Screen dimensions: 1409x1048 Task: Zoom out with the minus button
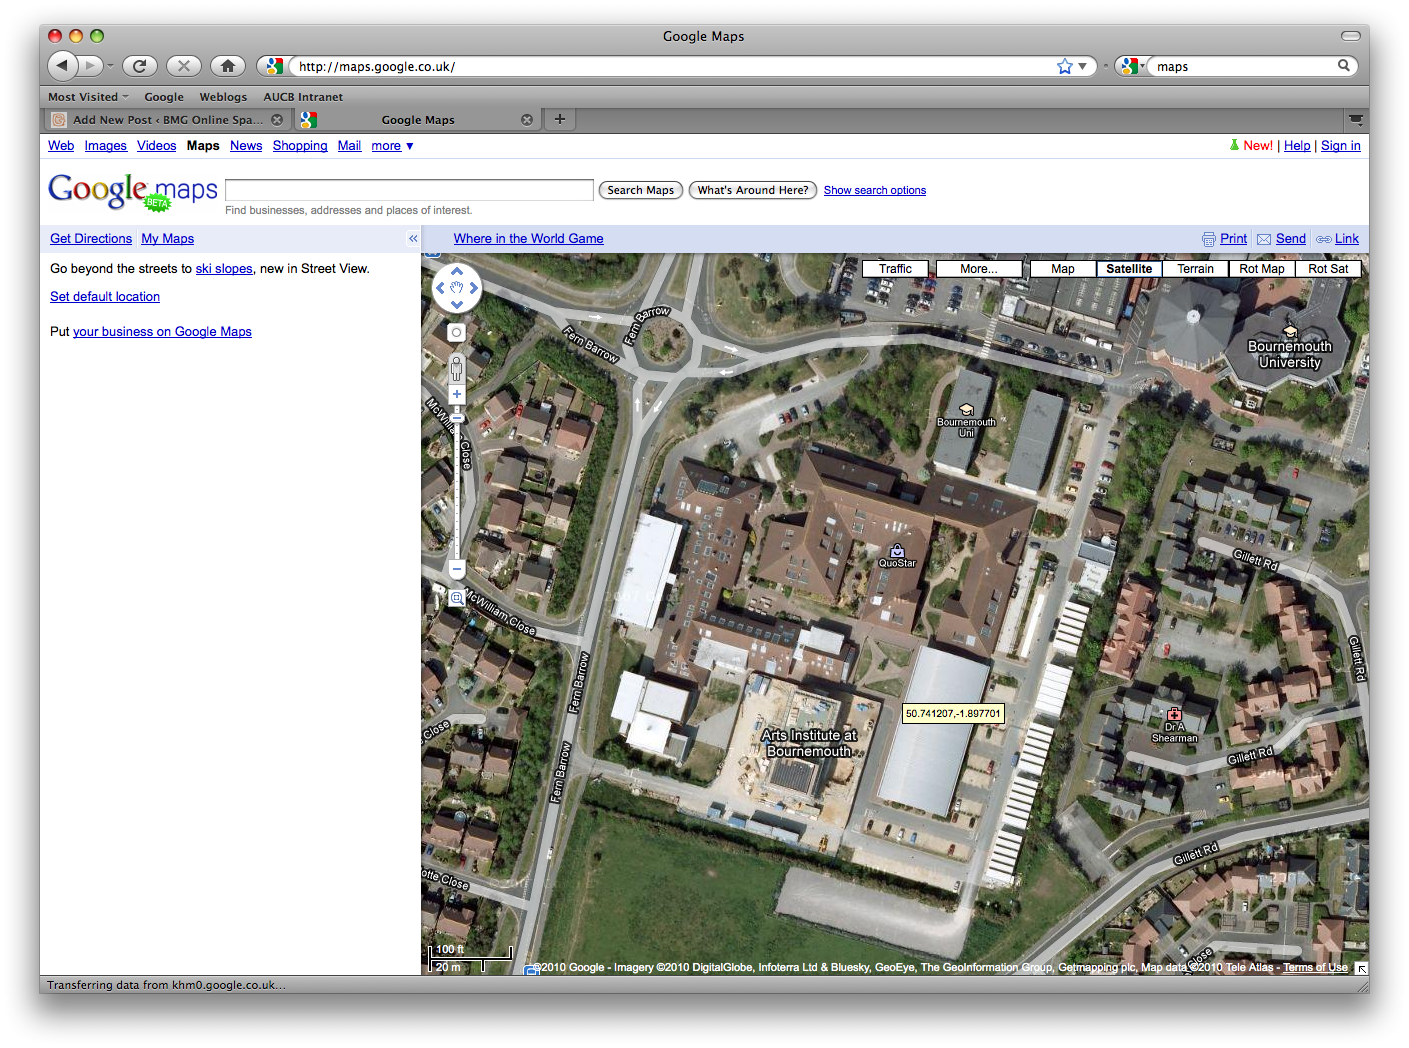tap(457, 570)
